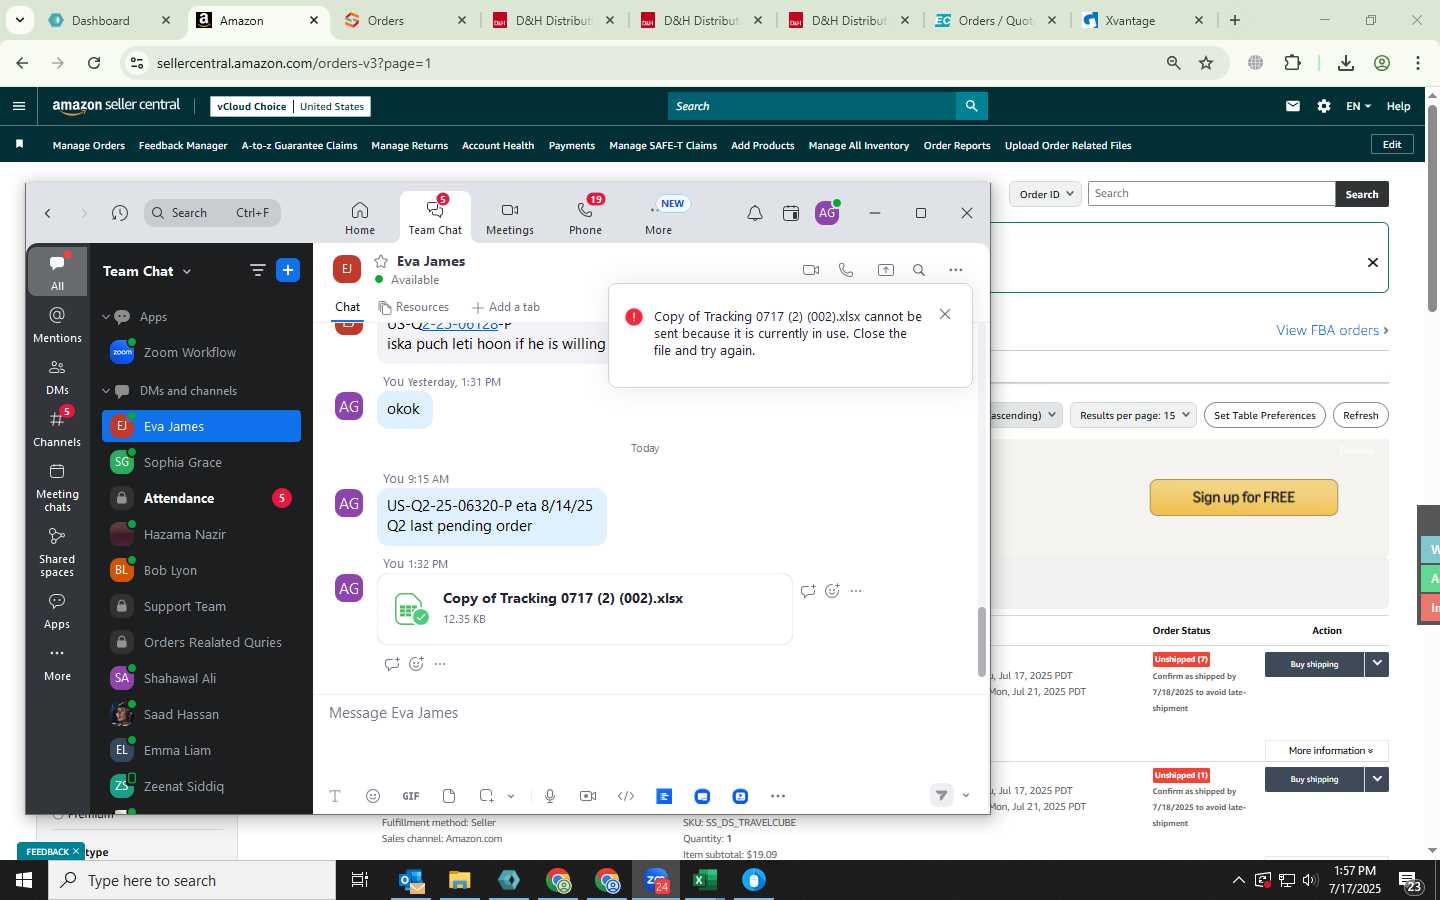Viewport: 1440px width, 900px height.
Task: Share screen with Eva James
Action: 886,270
